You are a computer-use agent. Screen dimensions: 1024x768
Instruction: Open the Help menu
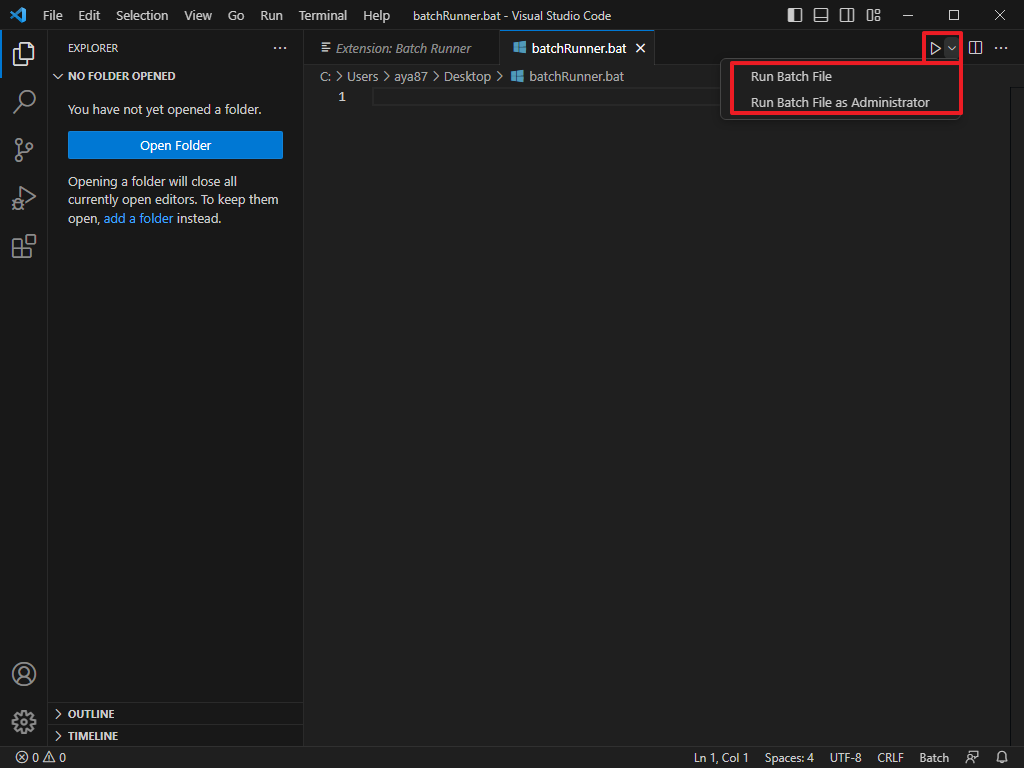376,15
